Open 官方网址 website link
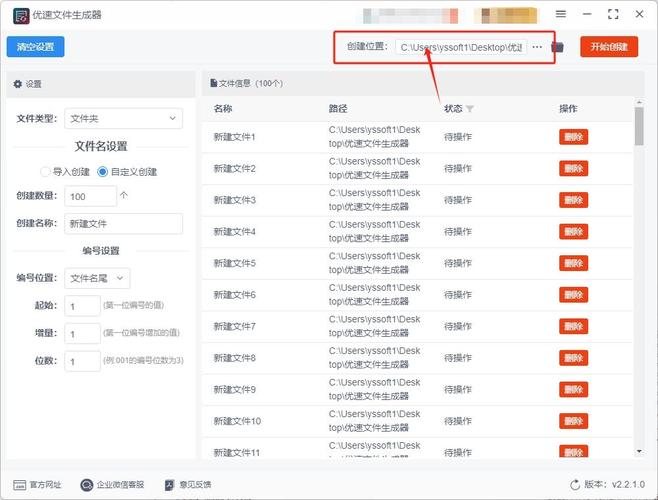 tap(37, 485)
